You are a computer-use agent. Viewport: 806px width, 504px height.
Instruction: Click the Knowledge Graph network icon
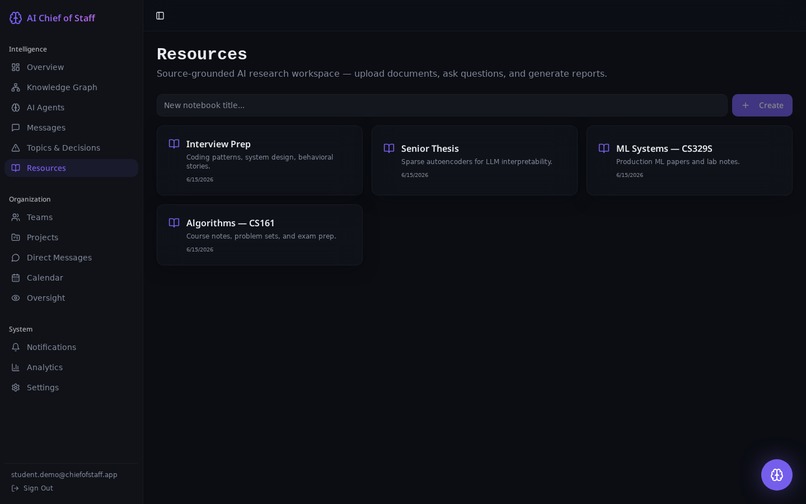(16, 87)
